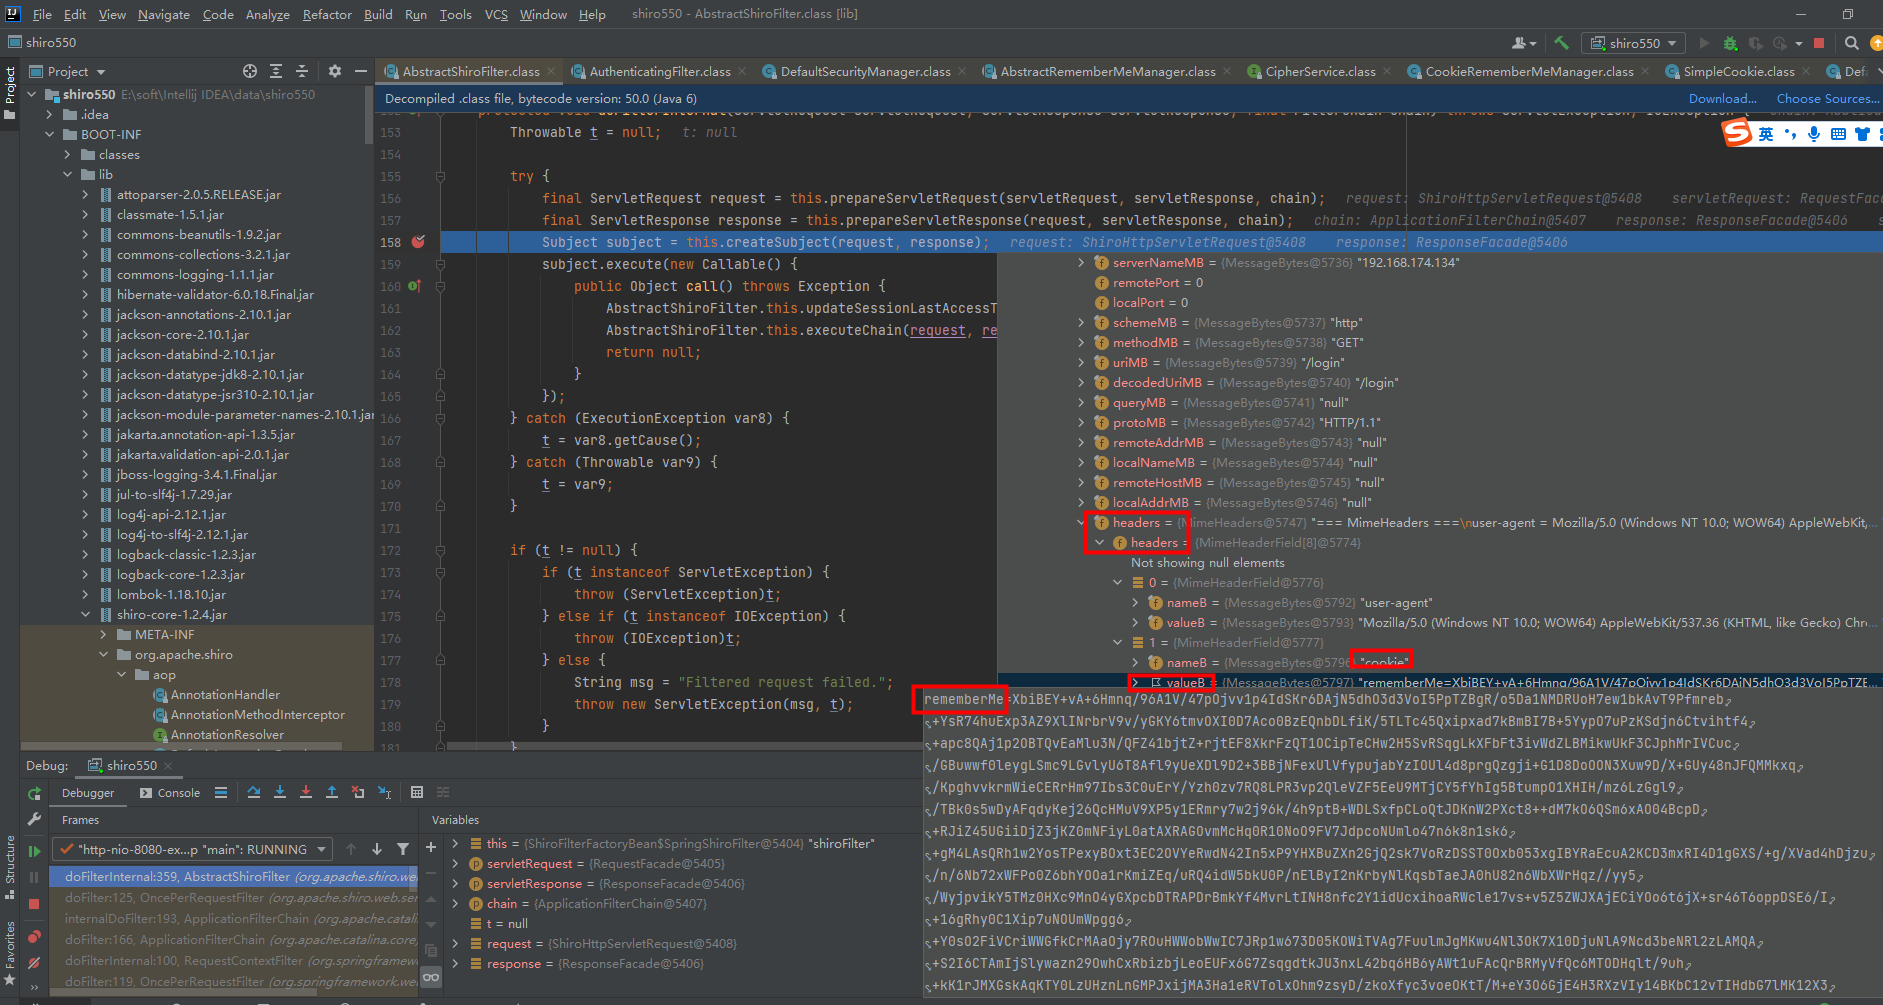The image size is (1883, 1005).
Task: Open the Project view mode dropdown
Action: (68, 71)
